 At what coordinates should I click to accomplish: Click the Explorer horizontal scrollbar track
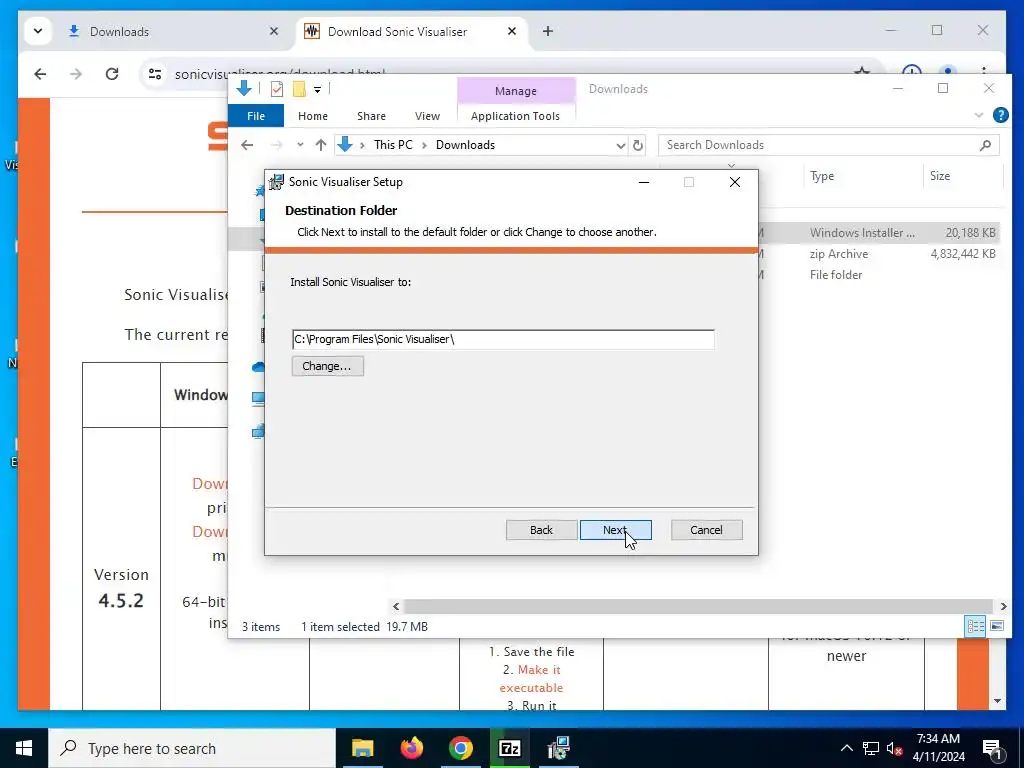[x=698, y=606]
